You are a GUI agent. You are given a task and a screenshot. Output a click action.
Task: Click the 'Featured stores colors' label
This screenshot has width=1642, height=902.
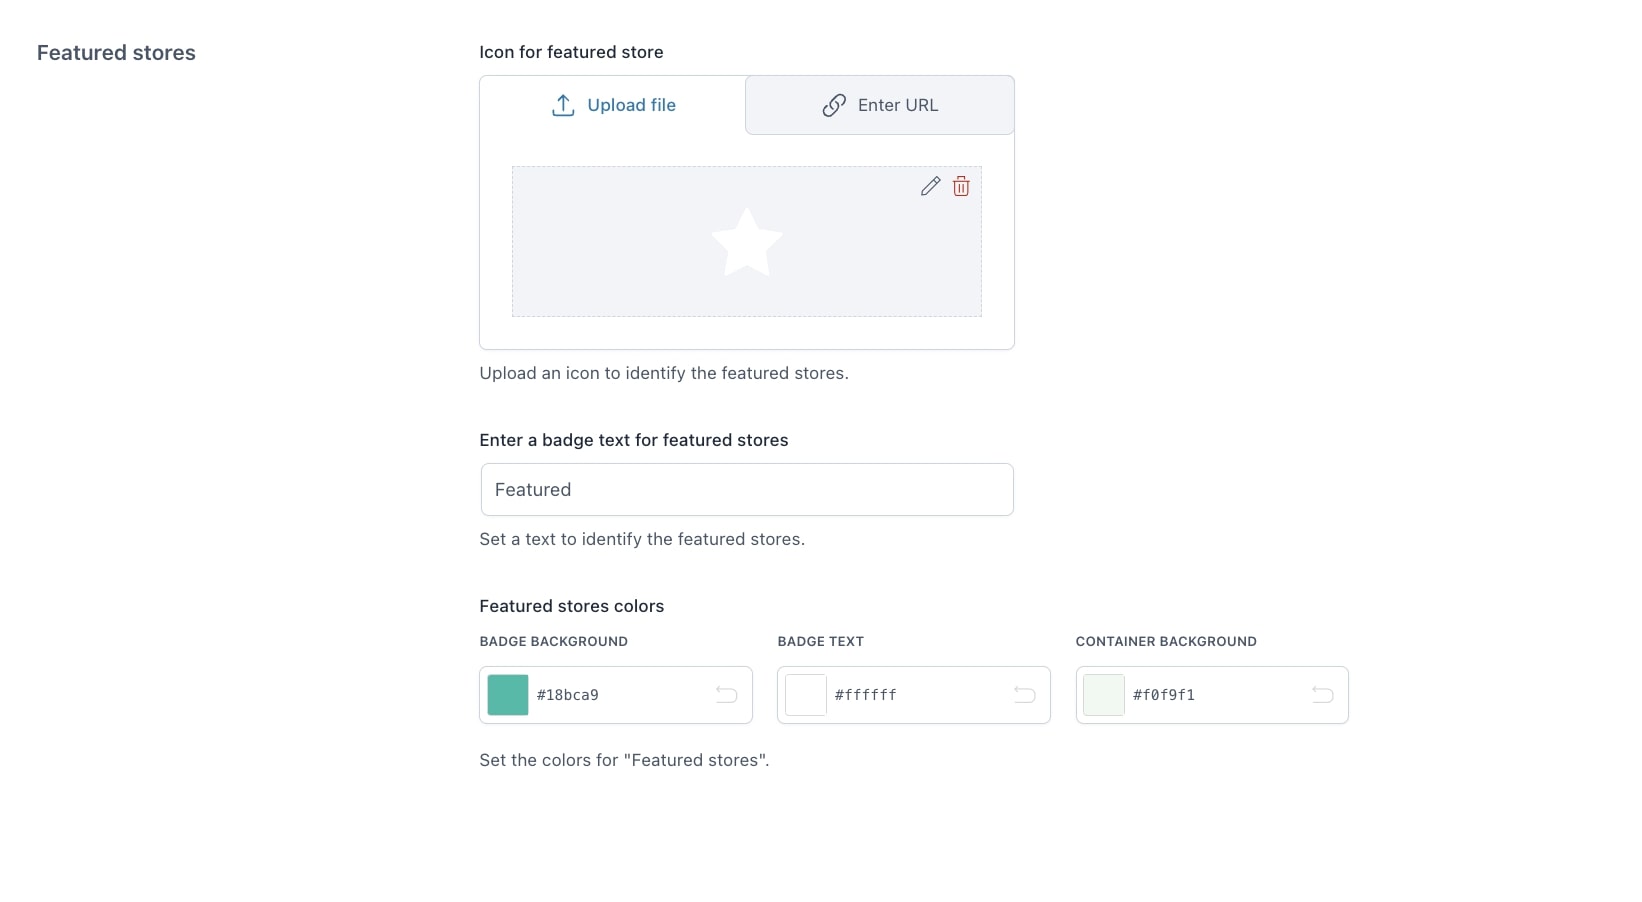[572, 606]
